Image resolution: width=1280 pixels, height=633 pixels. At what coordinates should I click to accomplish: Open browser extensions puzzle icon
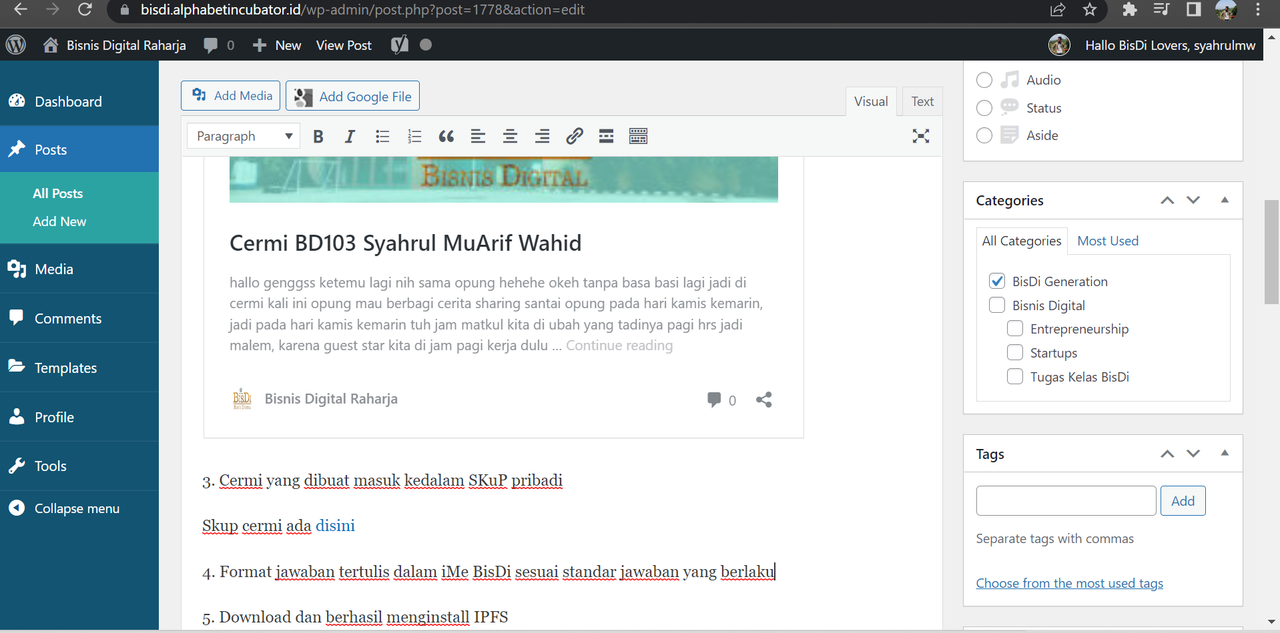point(1130,10)
